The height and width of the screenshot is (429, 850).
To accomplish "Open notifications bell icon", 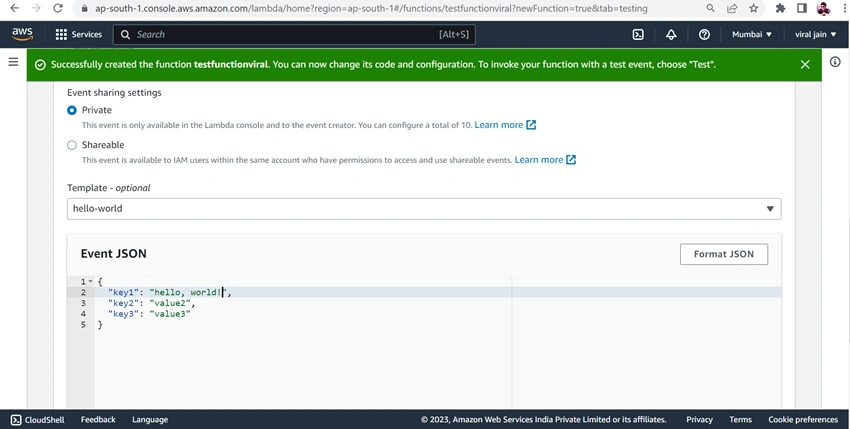I will [x=671, y=34].
